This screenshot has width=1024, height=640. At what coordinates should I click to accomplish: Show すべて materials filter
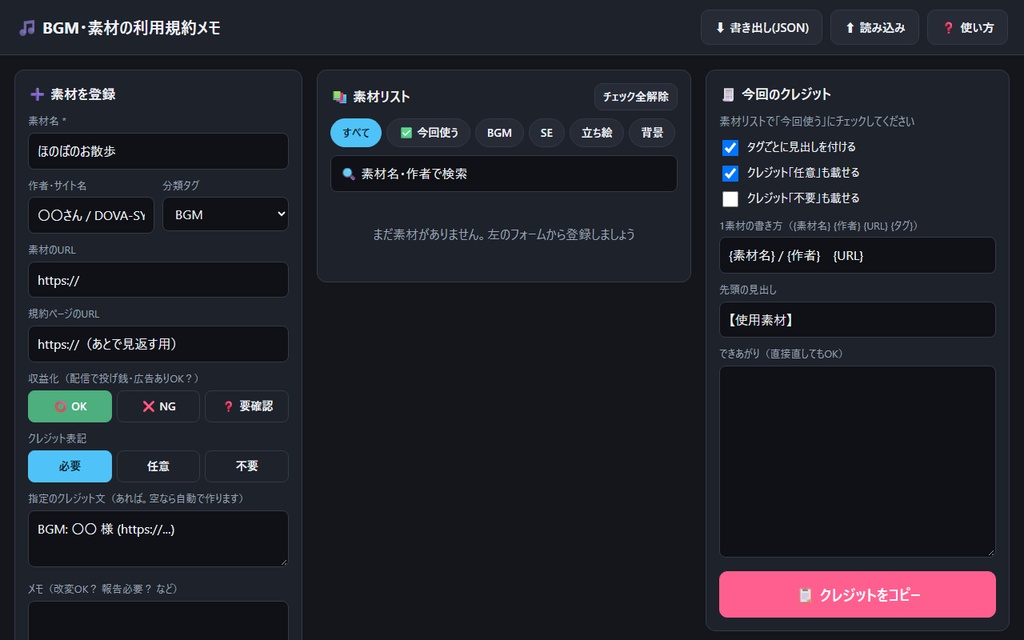pyautogui.click(x=356, y=133)
